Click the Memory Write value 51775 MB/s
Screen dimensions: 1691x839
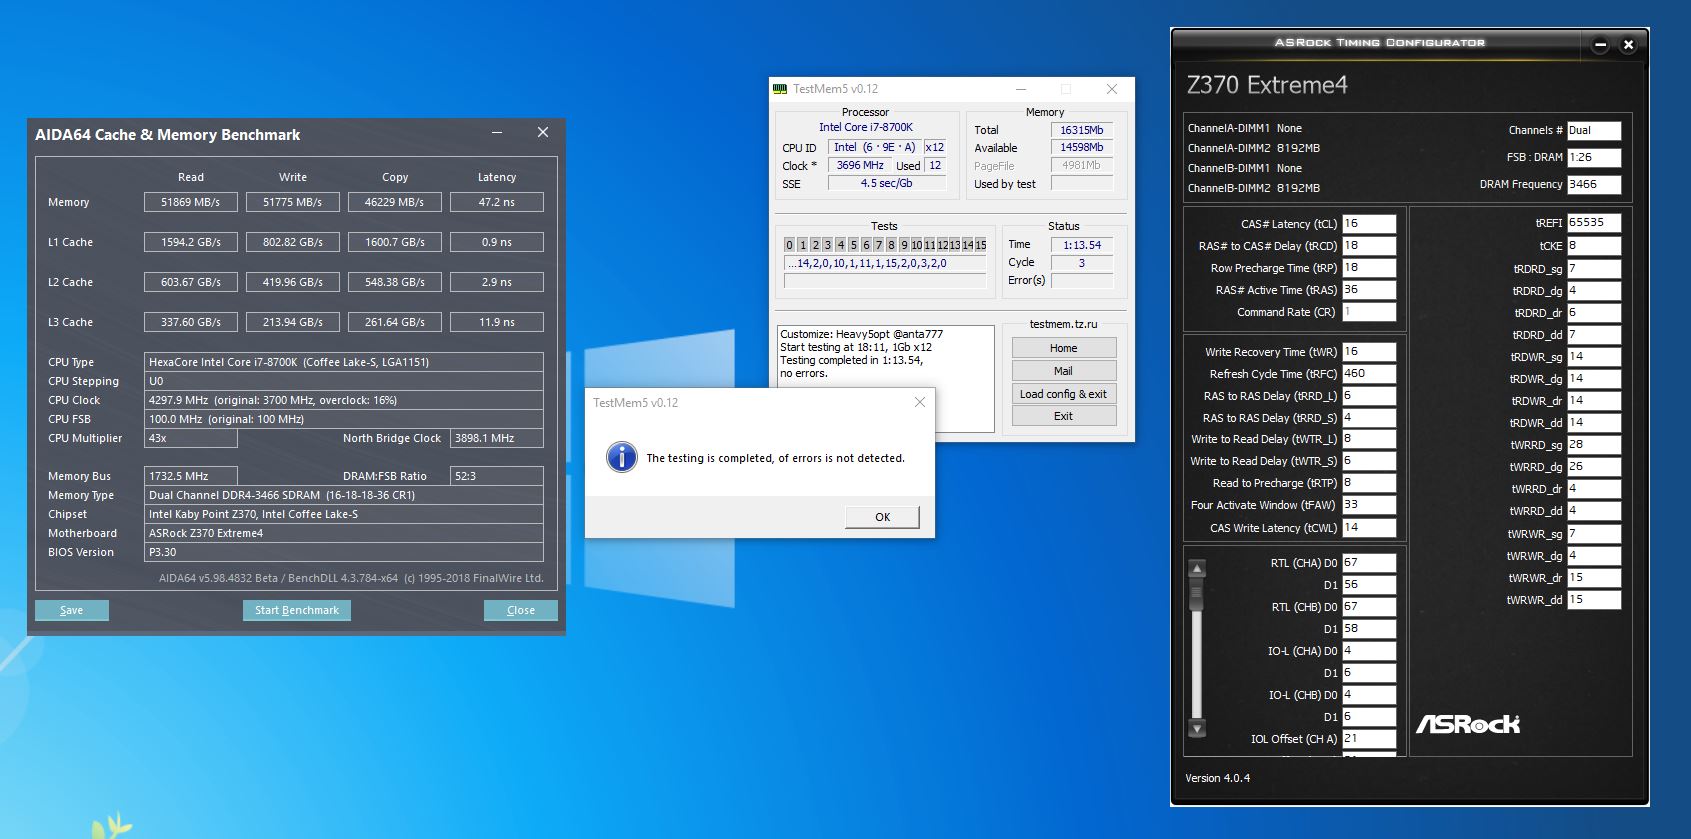(293, 202)
